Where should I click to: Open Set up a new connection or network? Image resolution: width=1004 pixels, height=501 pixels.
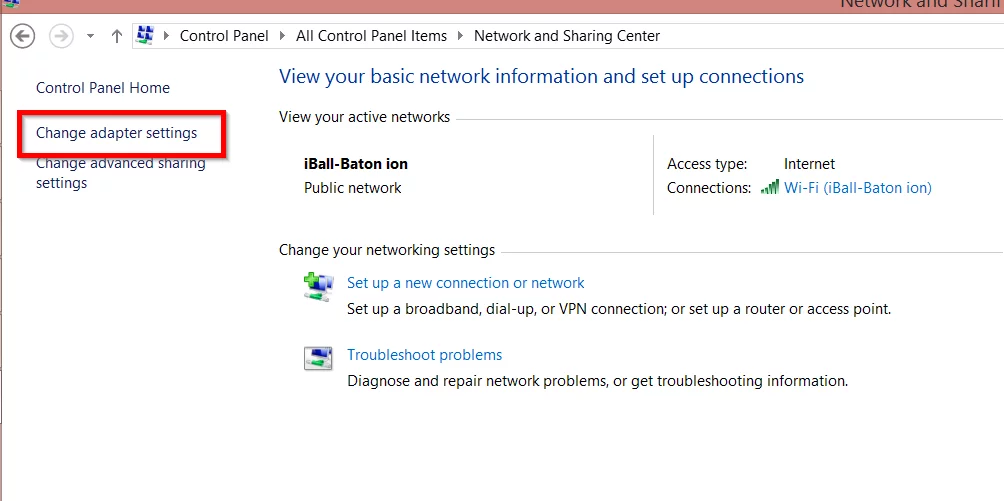(466, 283)
